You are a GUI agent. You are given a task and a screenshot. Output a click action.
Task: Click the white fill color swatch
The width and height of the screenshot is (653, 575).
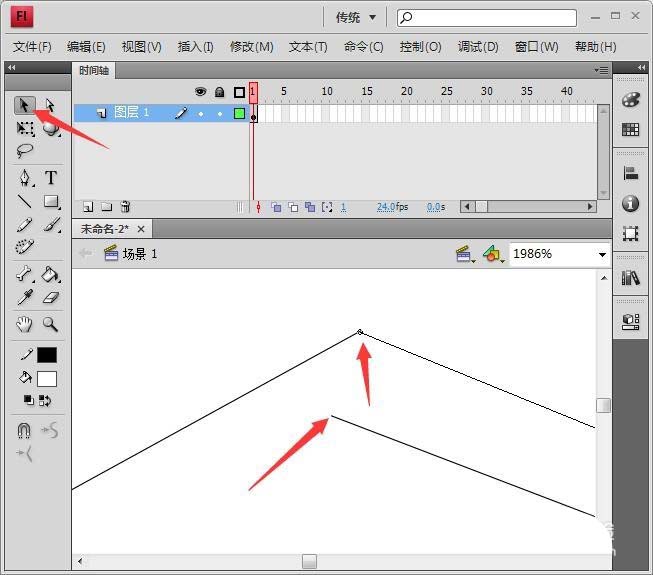47,379
